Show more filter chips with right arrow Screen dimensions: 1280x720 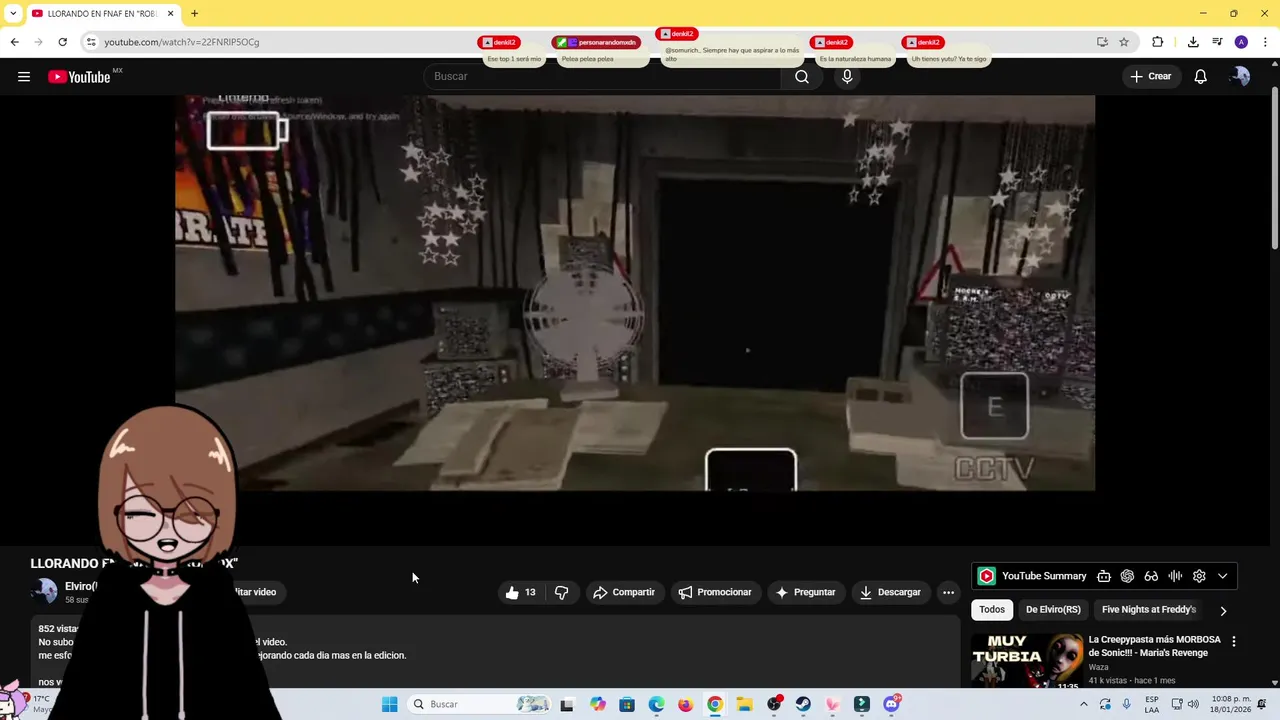coord(1222,610)
